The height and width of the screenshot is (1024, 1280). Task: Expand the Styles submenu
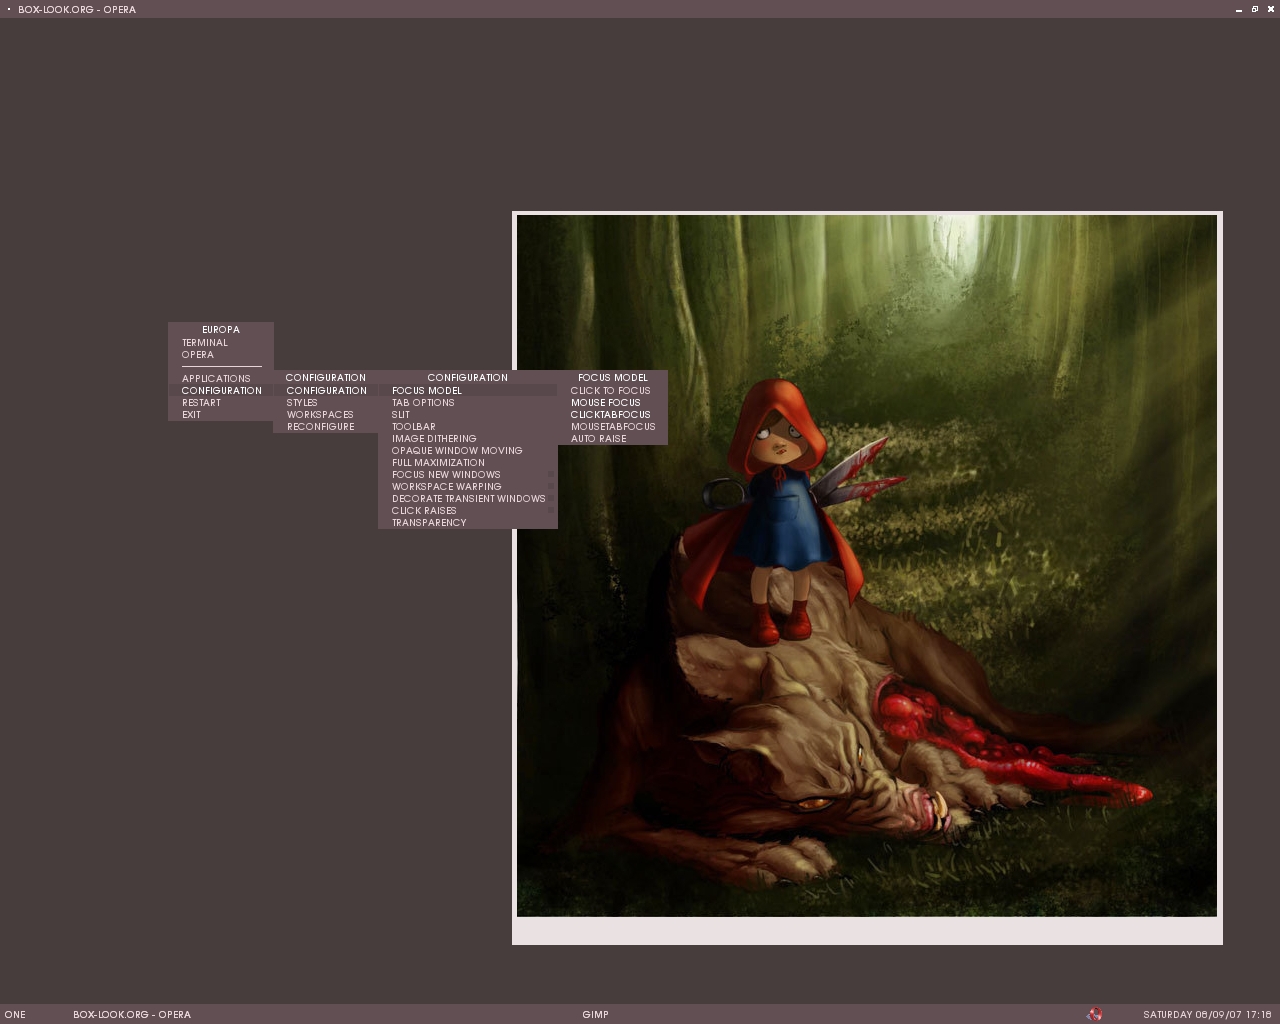(x=326, y=402)
